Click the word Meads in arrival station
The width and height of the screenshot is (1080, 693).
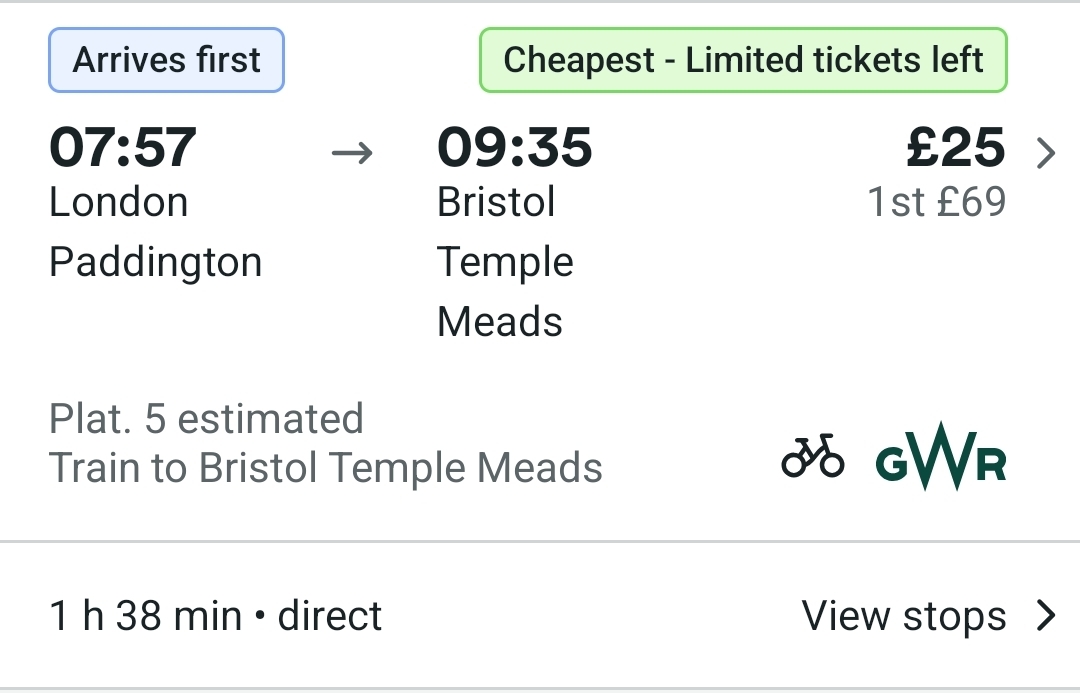(x=500, y=322)
